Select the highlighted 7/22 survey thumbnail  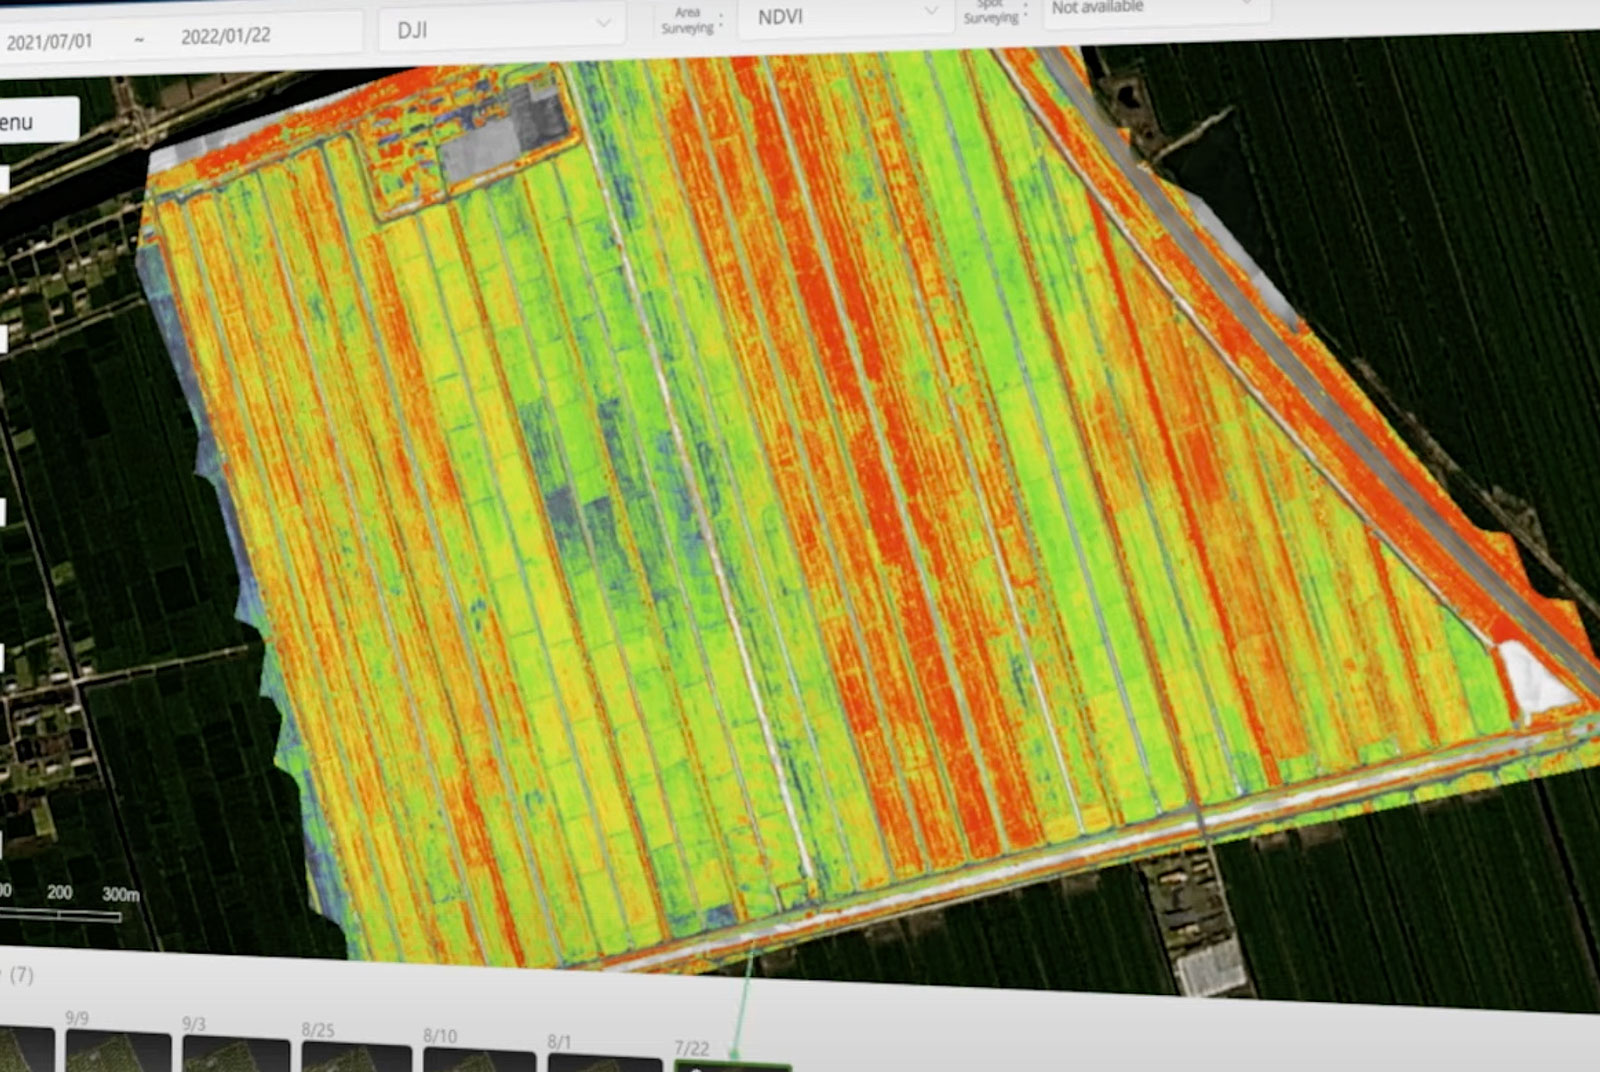tap(733, 1065)
